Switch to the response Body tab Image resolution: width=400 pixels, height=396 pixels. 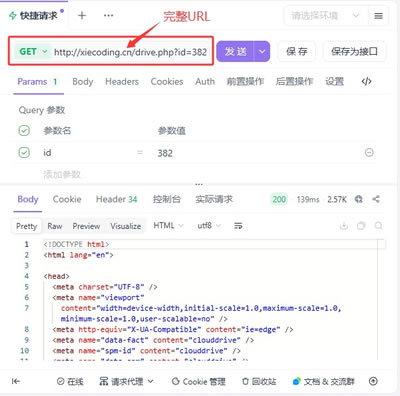pos(28,199)
